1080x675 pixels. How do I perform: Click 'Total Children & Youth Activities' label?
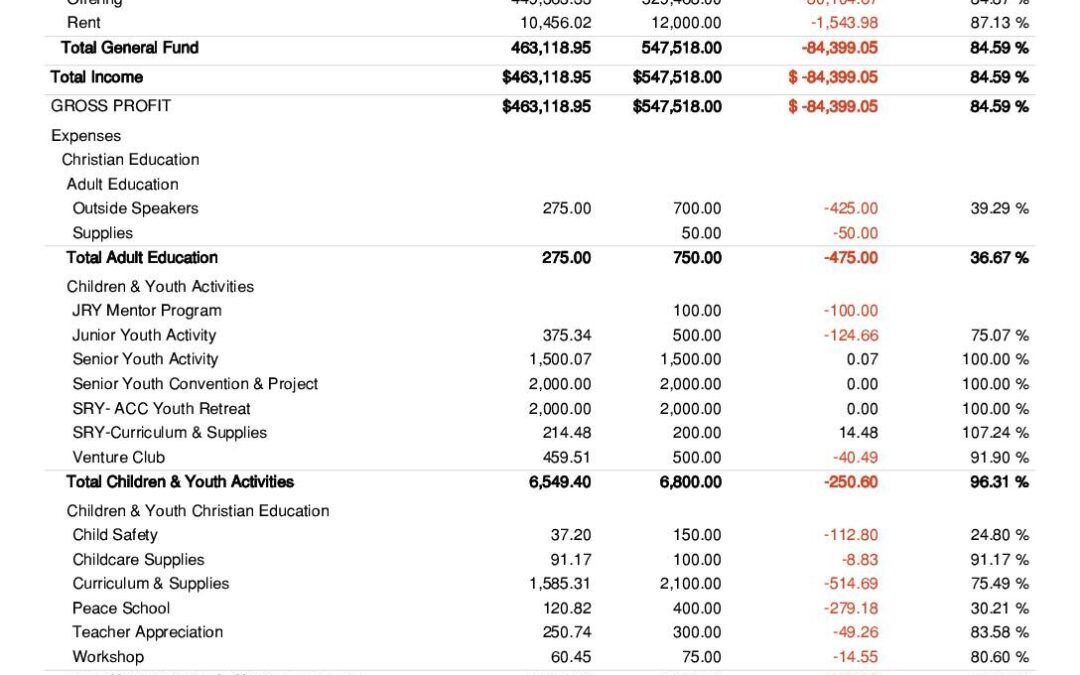click(180, 482)
